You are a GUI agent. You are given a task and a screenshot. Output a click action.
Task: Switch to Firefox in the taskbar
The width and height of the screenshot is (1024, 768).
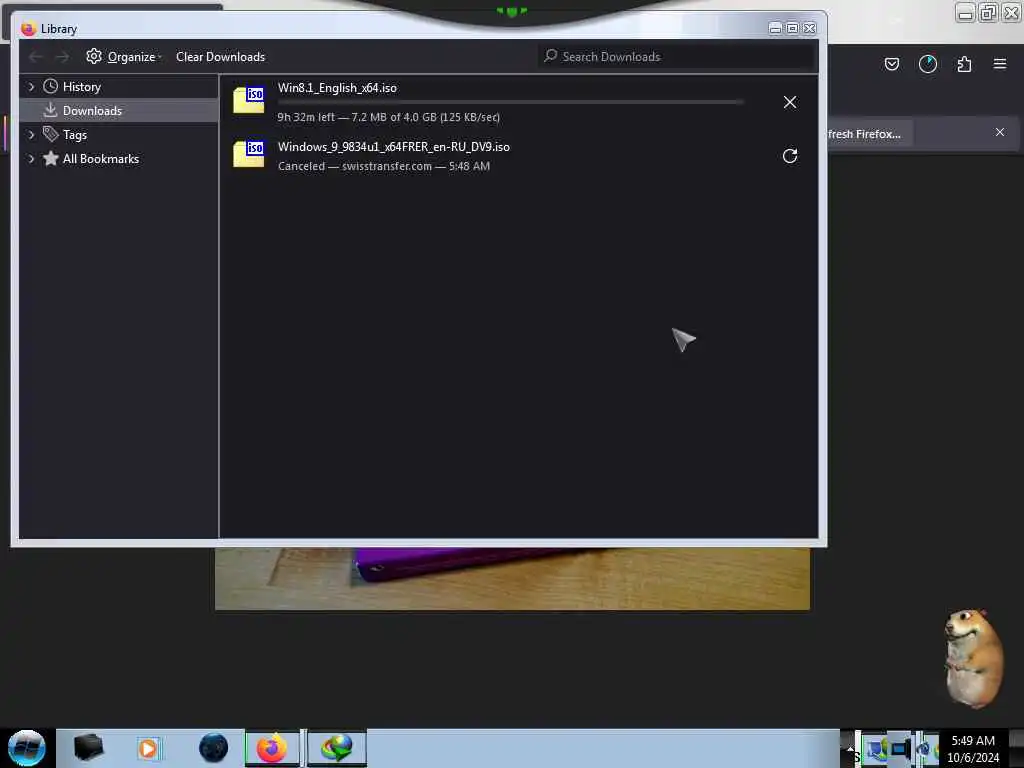click(272, 748)
